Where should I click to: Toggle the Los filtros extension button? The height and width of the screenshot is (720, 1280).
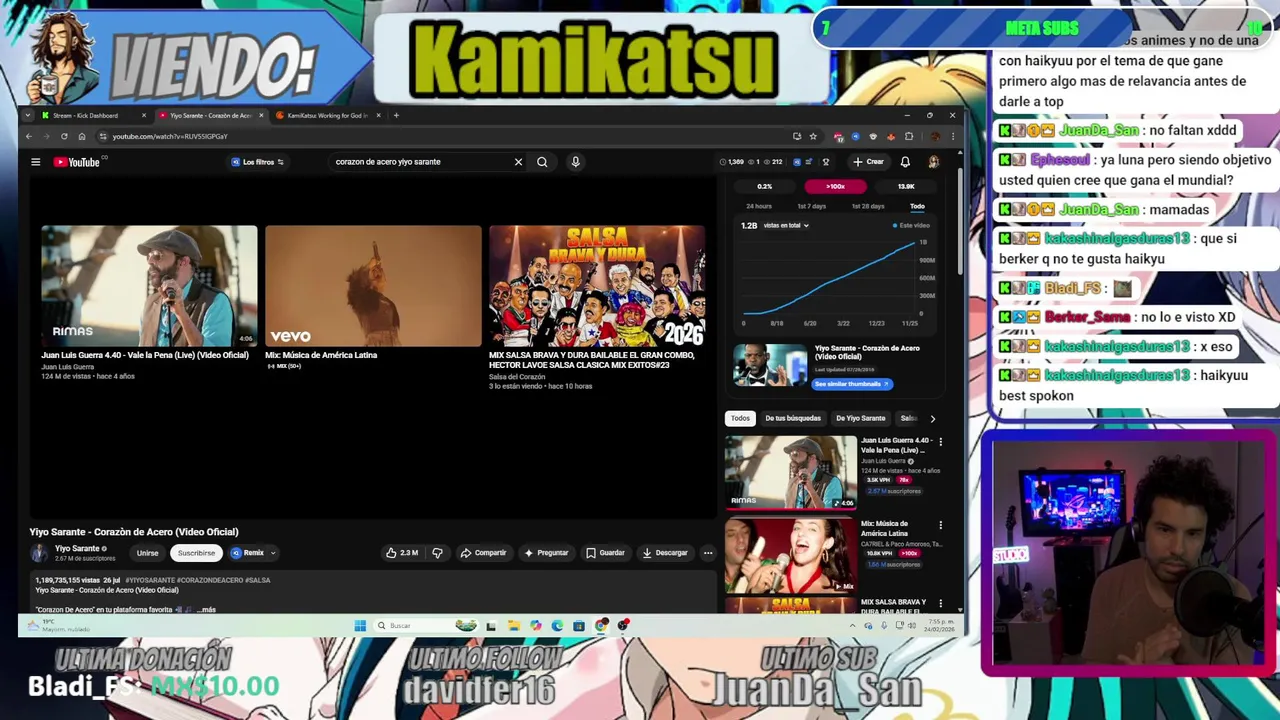tap(257, 162)
